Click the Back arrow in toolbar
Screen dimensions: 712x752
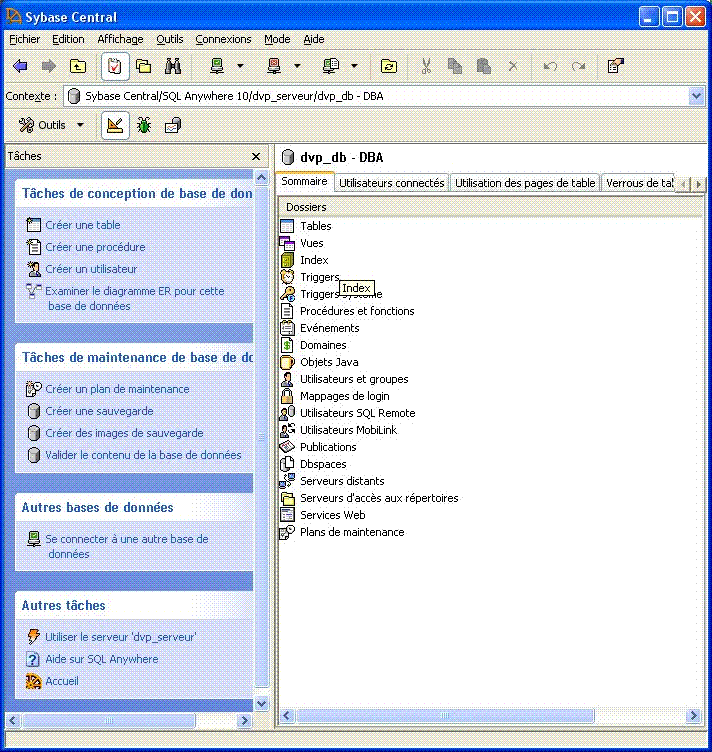(20, 66)
